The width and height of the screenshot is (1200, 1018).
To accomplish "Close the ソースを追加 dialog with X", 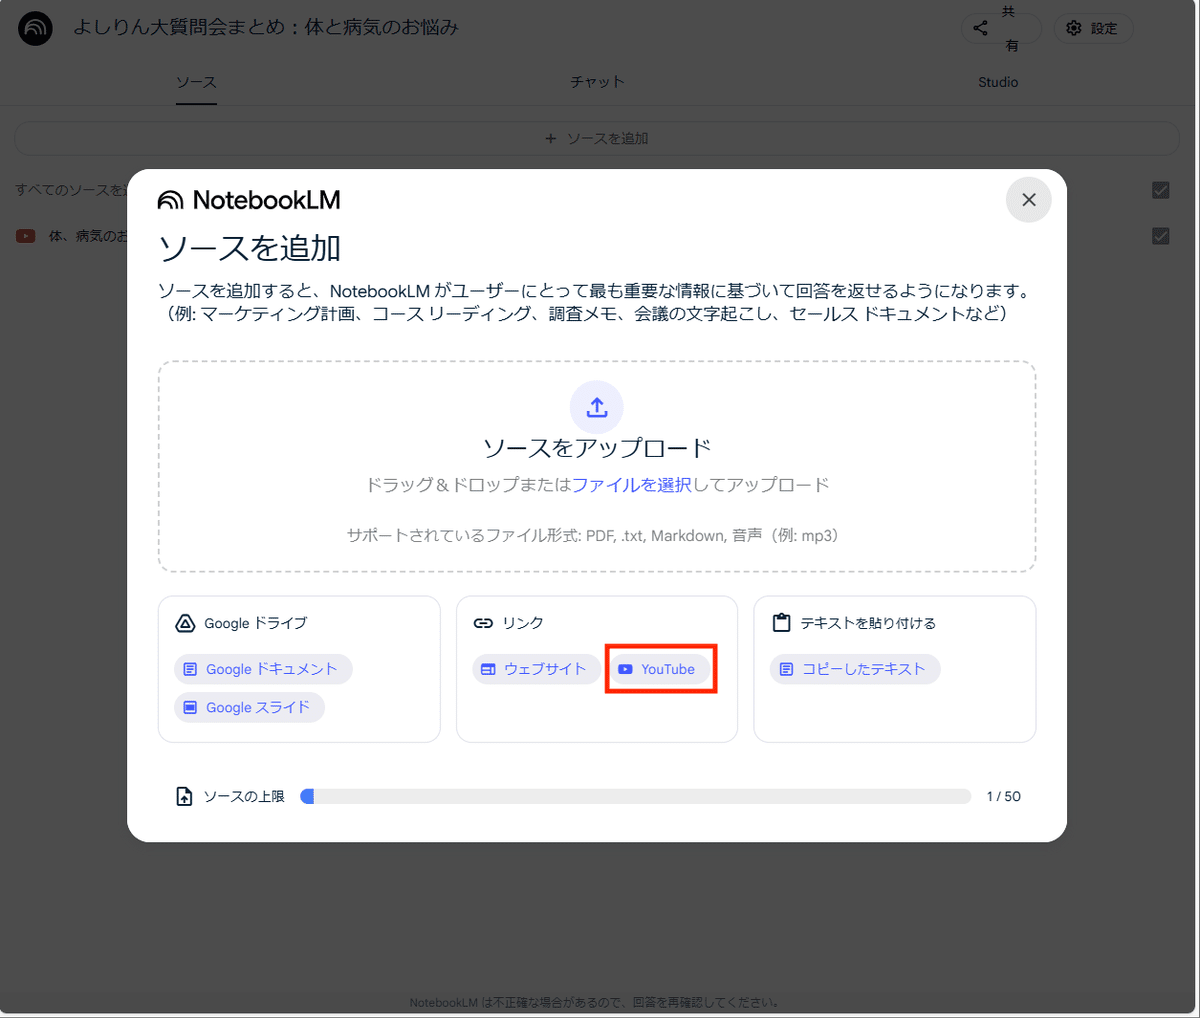I will (1028, 200).
